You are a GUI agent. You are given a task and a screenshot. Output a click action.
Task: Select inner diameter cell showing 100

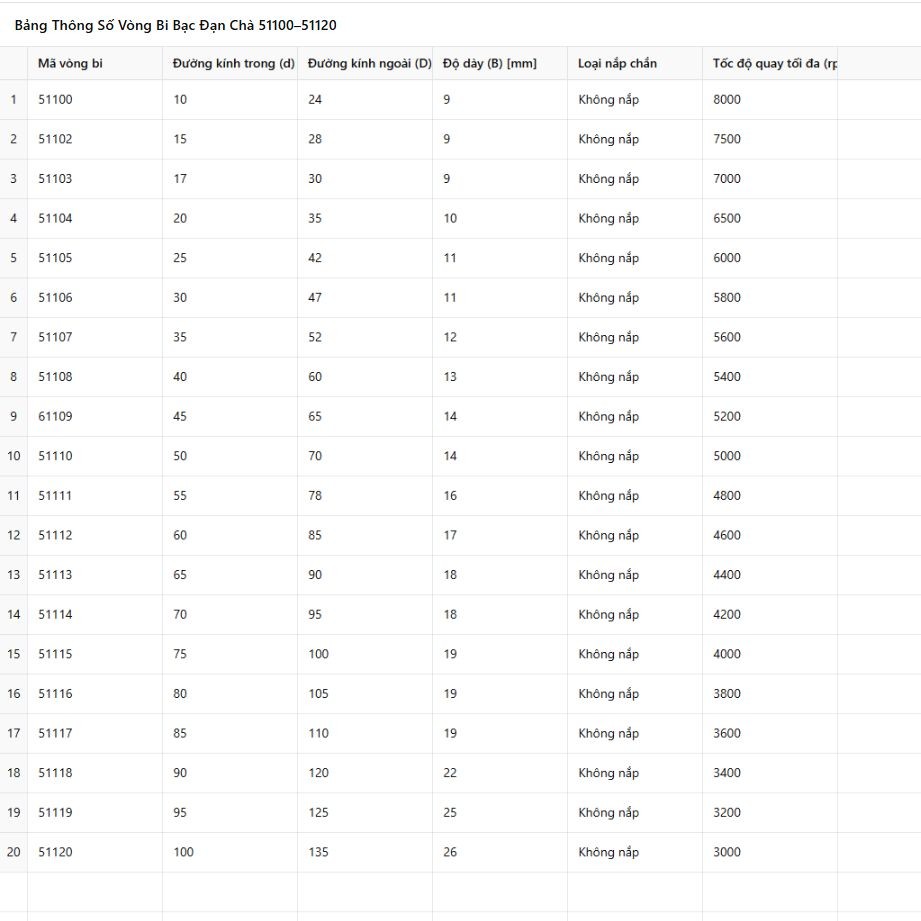point(230,852)
